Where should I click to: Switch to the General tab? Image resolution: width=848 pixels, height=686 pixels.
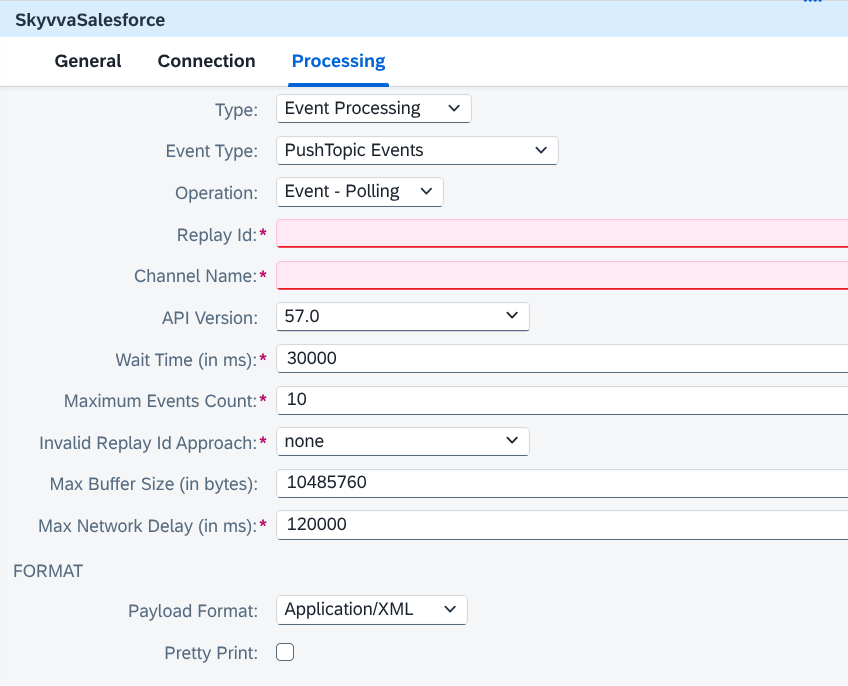pyautogui.click(x=88, y=61)
